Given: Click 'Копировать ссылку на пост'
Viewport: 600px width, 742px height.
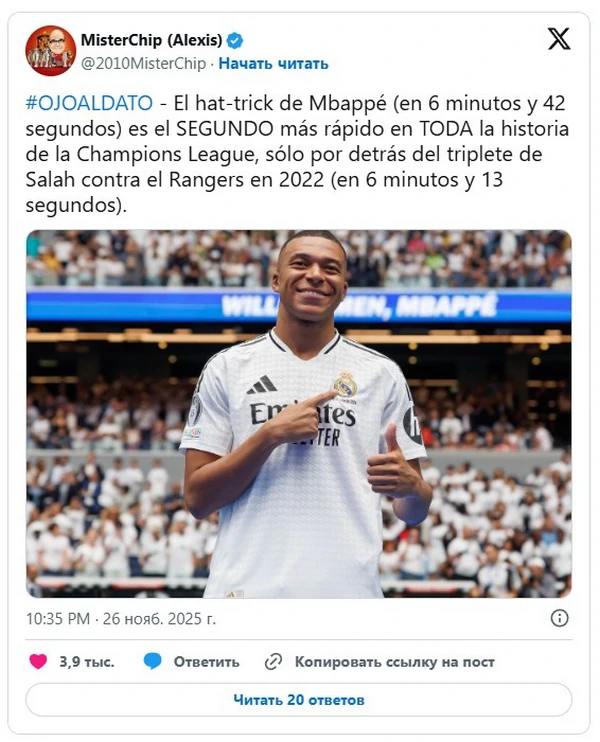Looking at the screenshot, I should pos(395,662).
